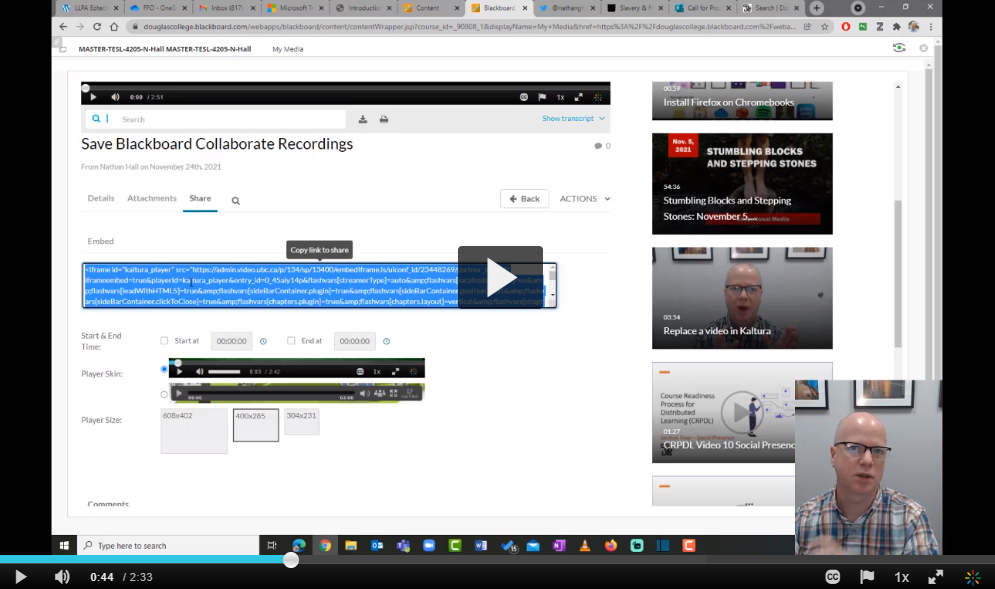Click the print transcript icon
The height and width of the screenshot is (589, 995).
(x=384, y=119)
